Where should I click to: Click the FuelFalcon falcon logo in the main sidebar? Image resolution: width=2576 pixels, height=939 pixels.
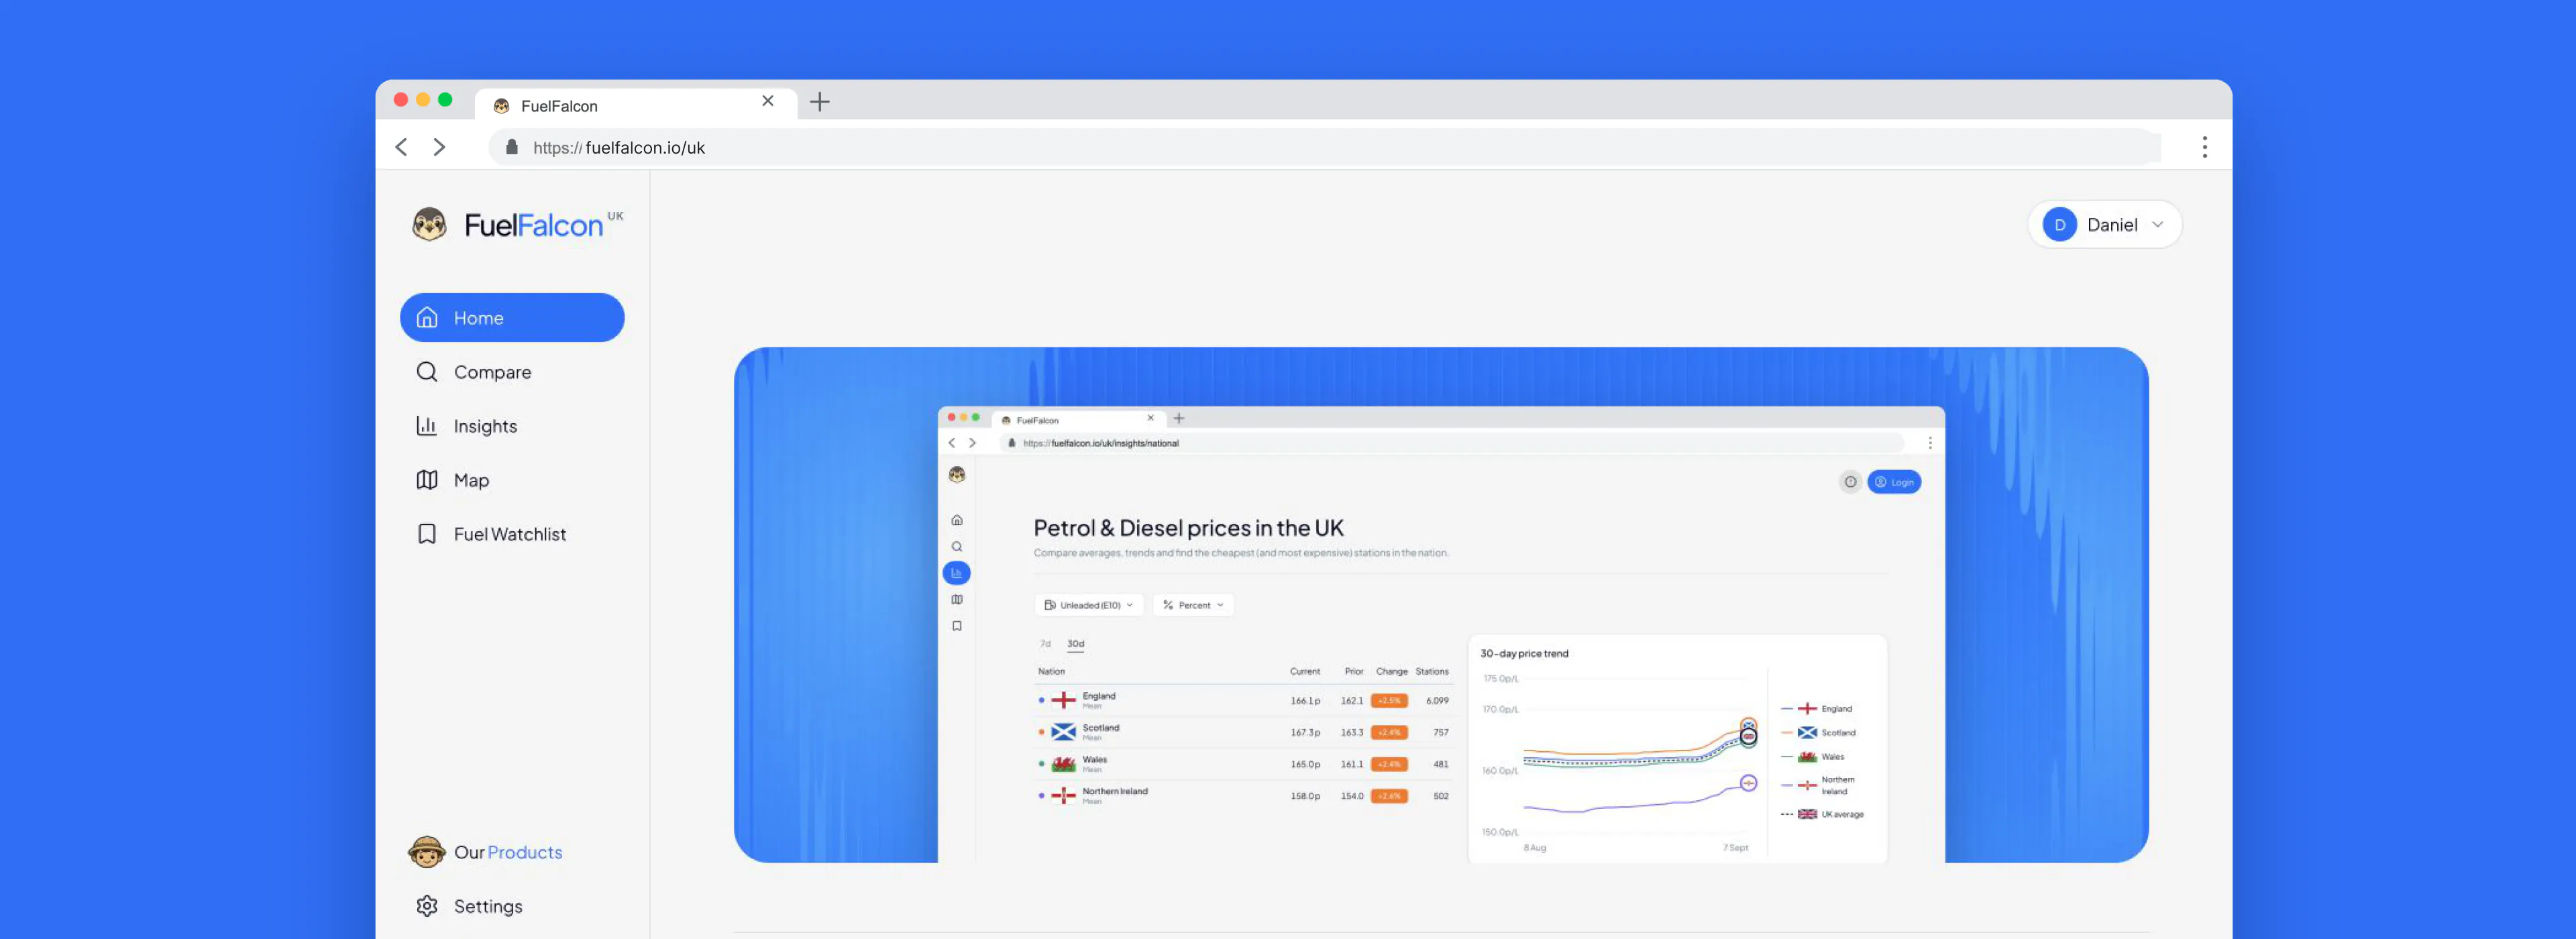pos(430,225)
